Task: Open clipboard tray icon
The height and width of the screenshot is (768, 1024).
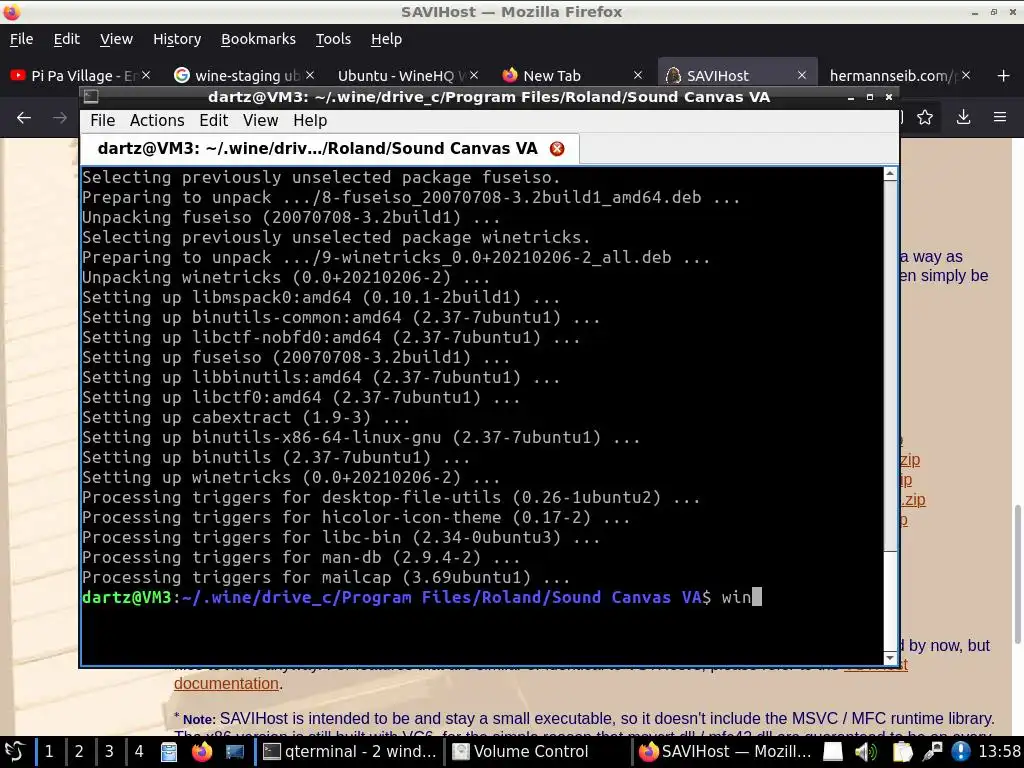Action: 902,752
